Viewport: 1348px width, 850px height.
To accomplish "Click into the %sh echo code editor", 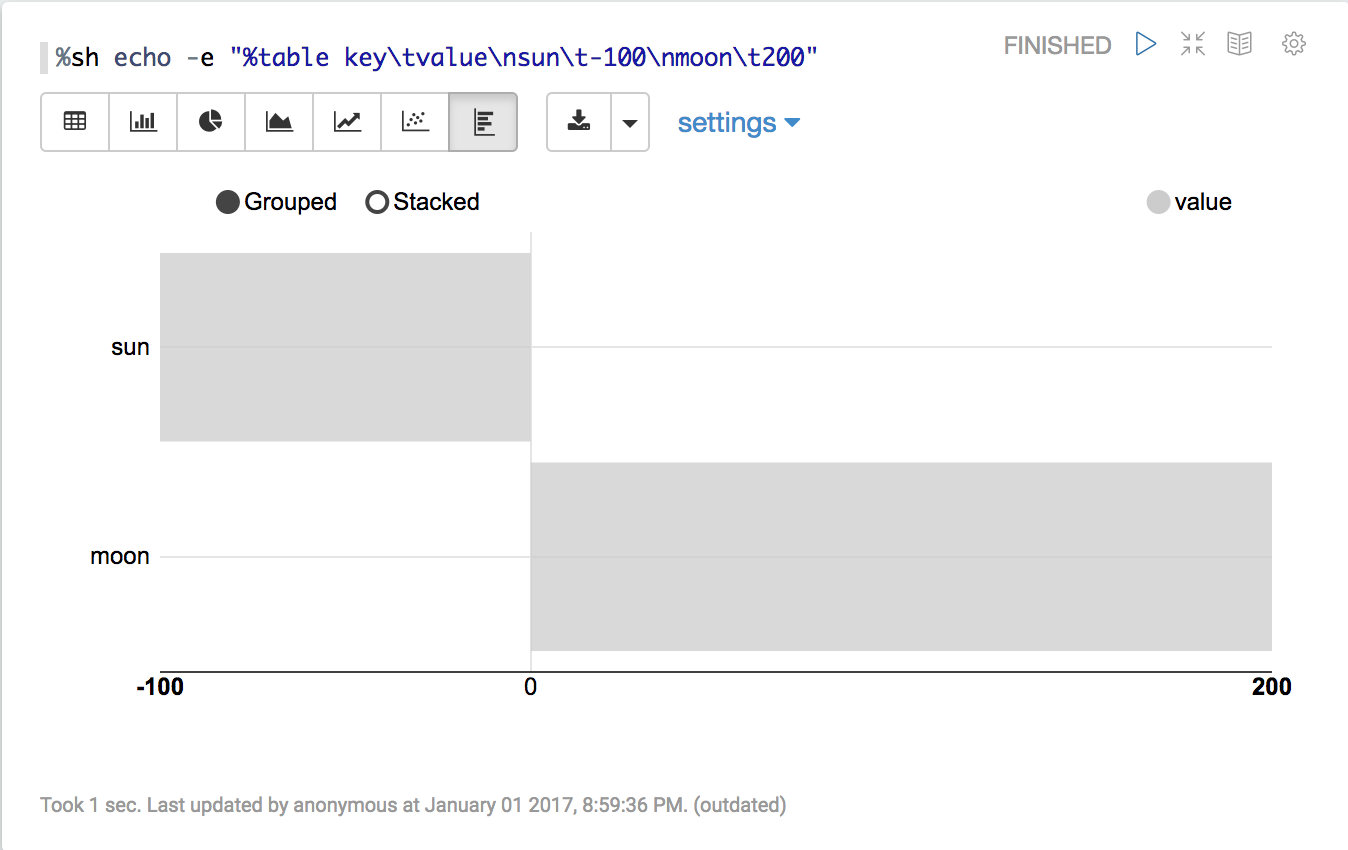I will tap(436, 58).
